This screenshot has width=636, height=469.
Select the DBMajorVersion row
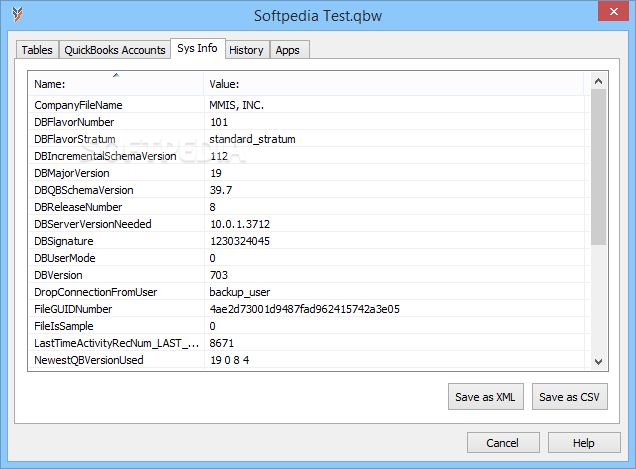tap(309, 173)
